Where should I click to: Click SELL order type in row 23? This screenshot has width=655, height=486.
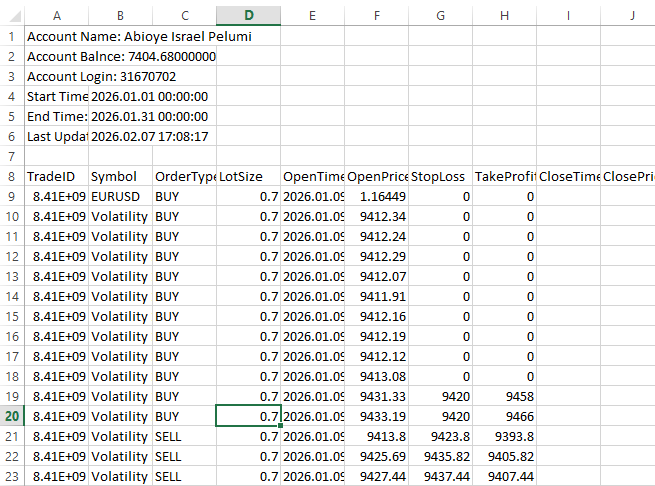185,476
